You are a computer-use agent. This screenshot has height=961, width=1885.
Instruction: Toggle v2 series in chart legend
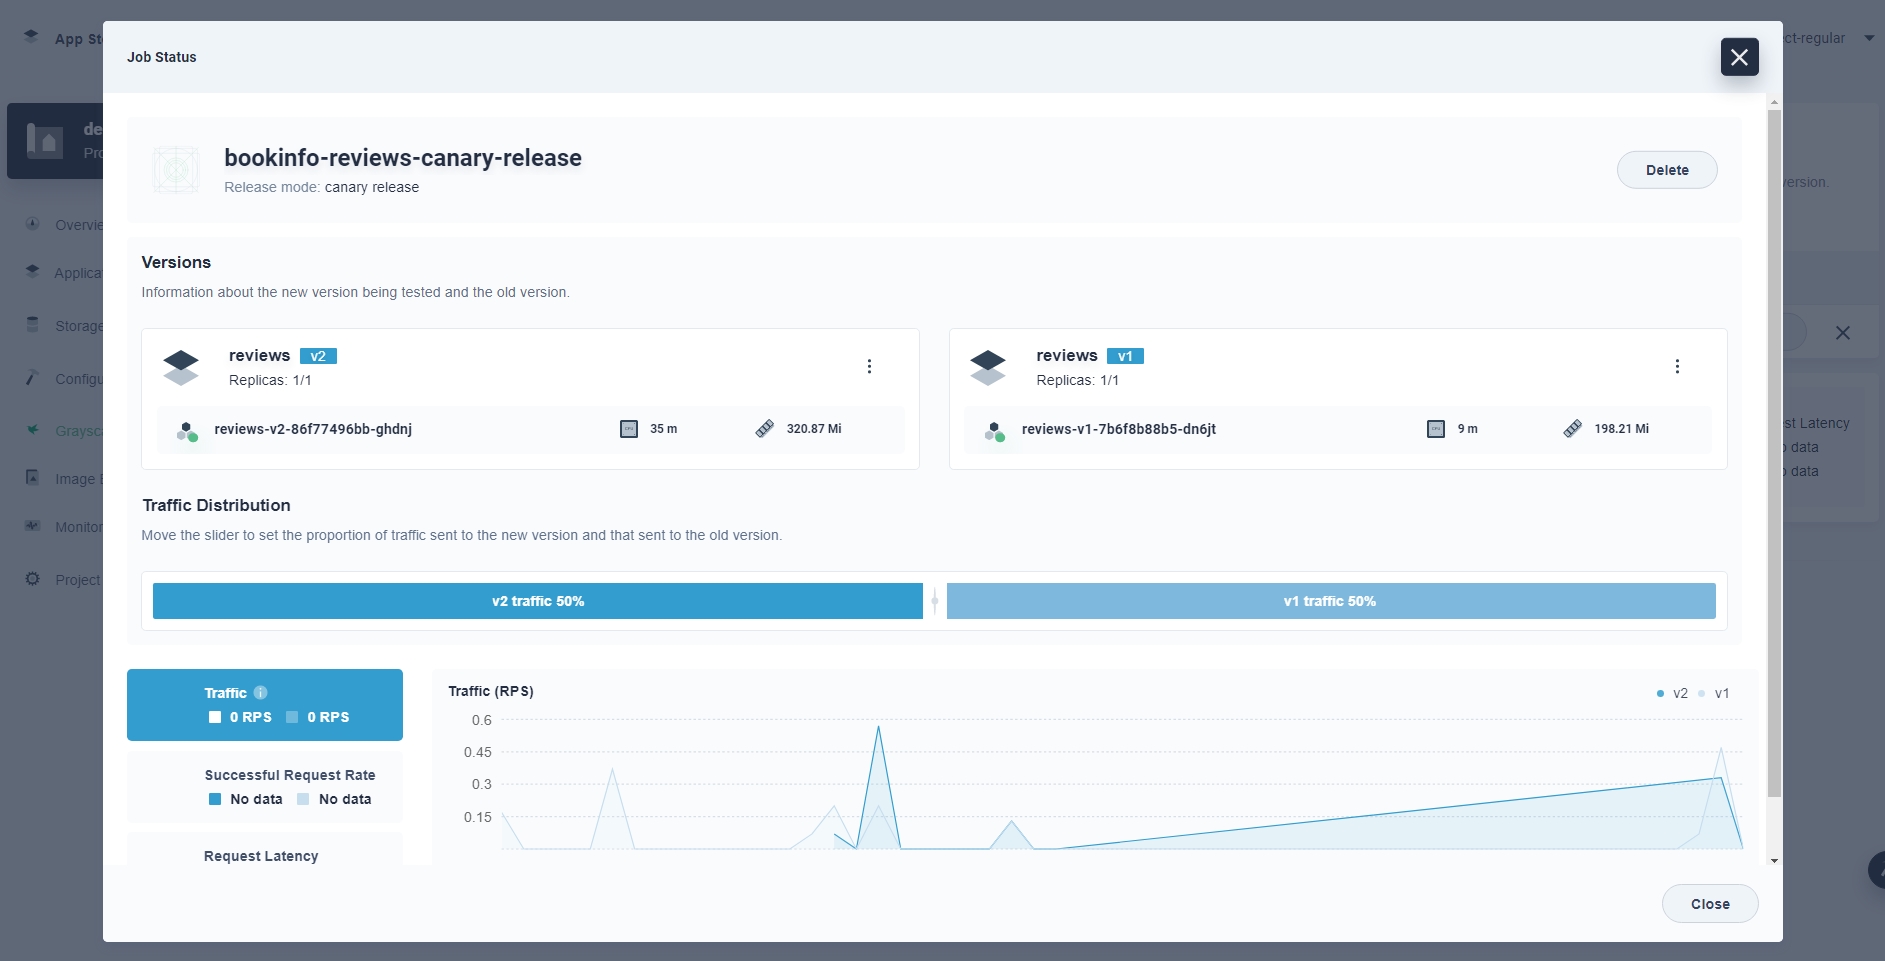[1672, 693]
